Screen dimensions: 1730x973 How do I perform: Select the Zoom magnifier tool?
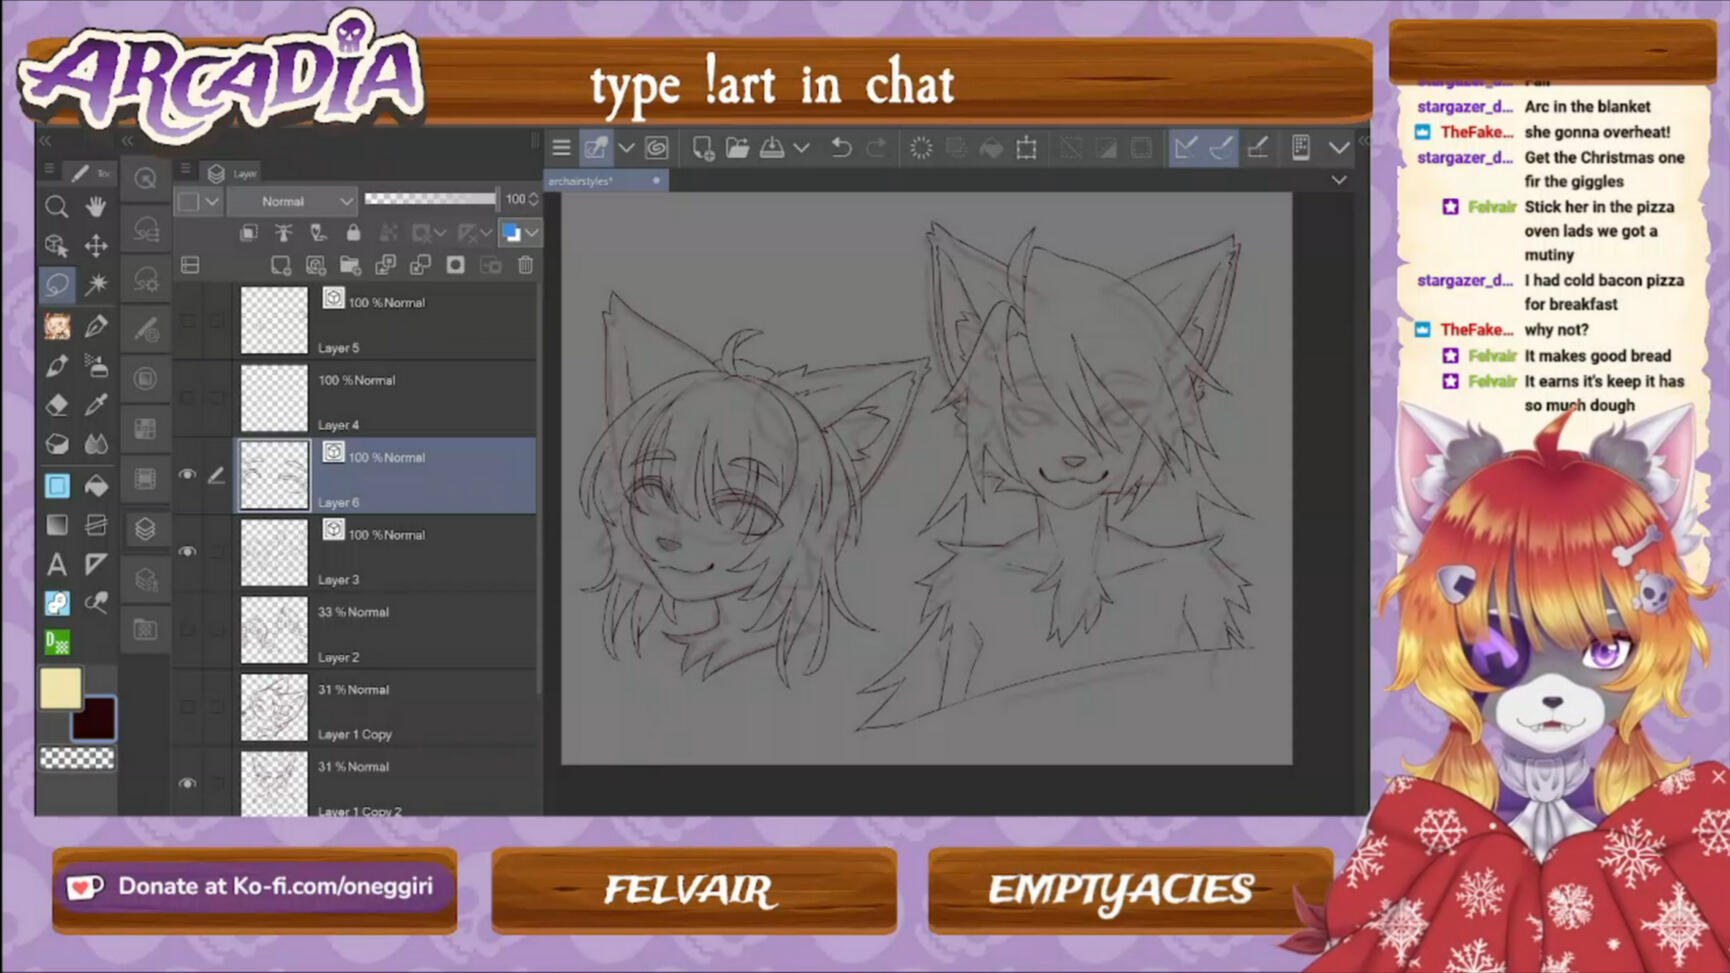pos(56,207)
